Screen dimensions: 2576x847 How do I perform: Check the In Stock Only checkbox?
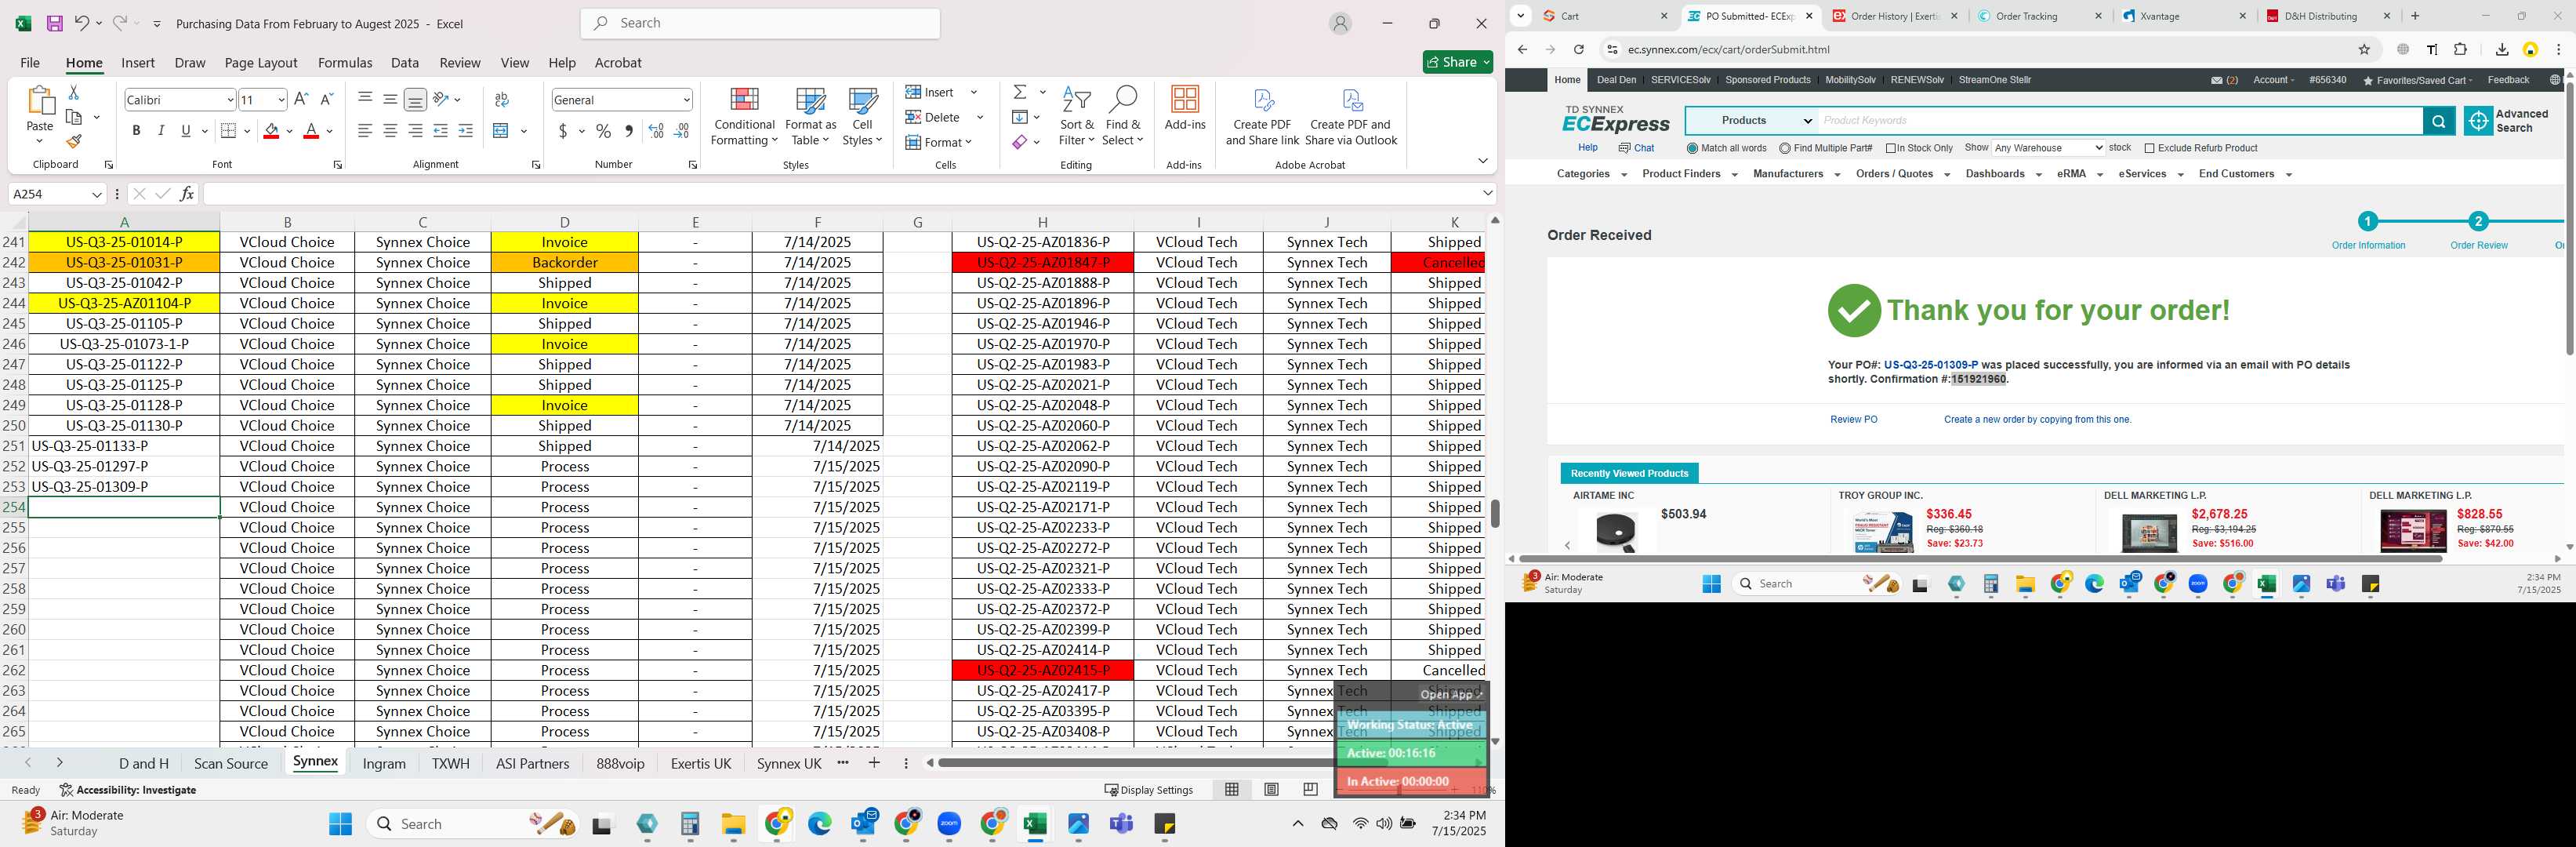1891,148
